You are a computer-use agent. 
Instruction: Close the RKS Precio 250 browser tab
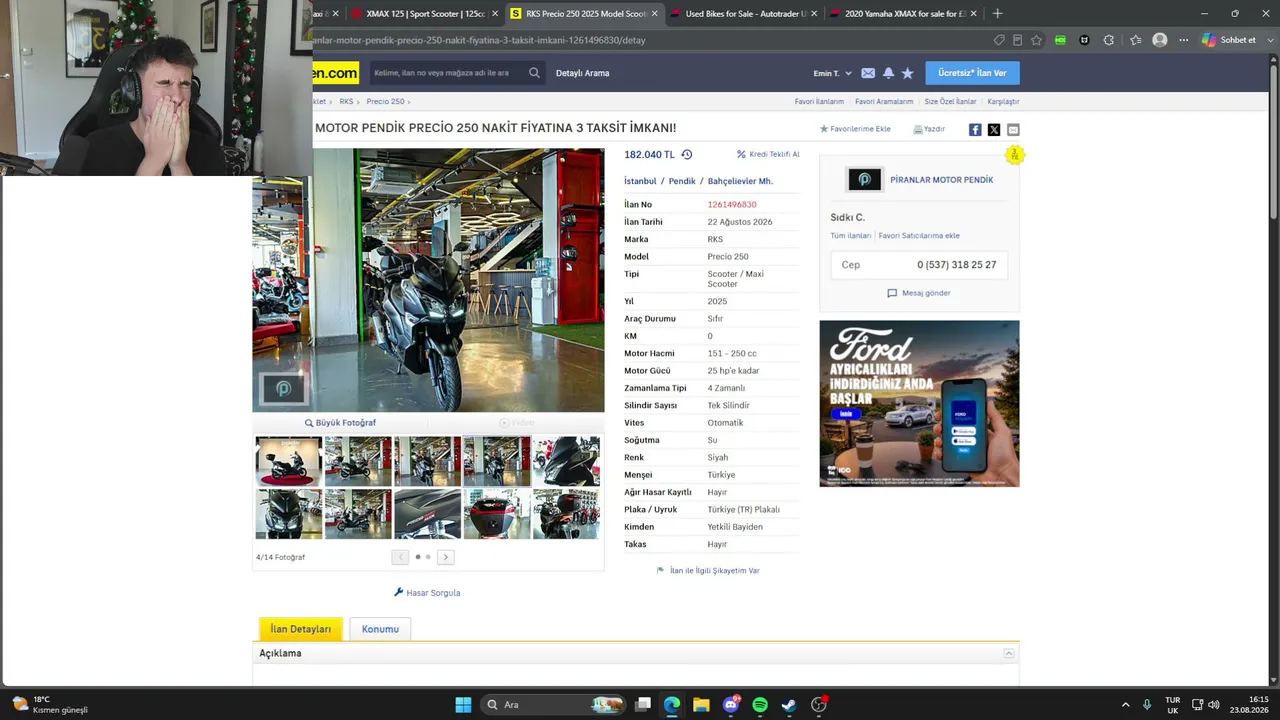pos(655,14)
